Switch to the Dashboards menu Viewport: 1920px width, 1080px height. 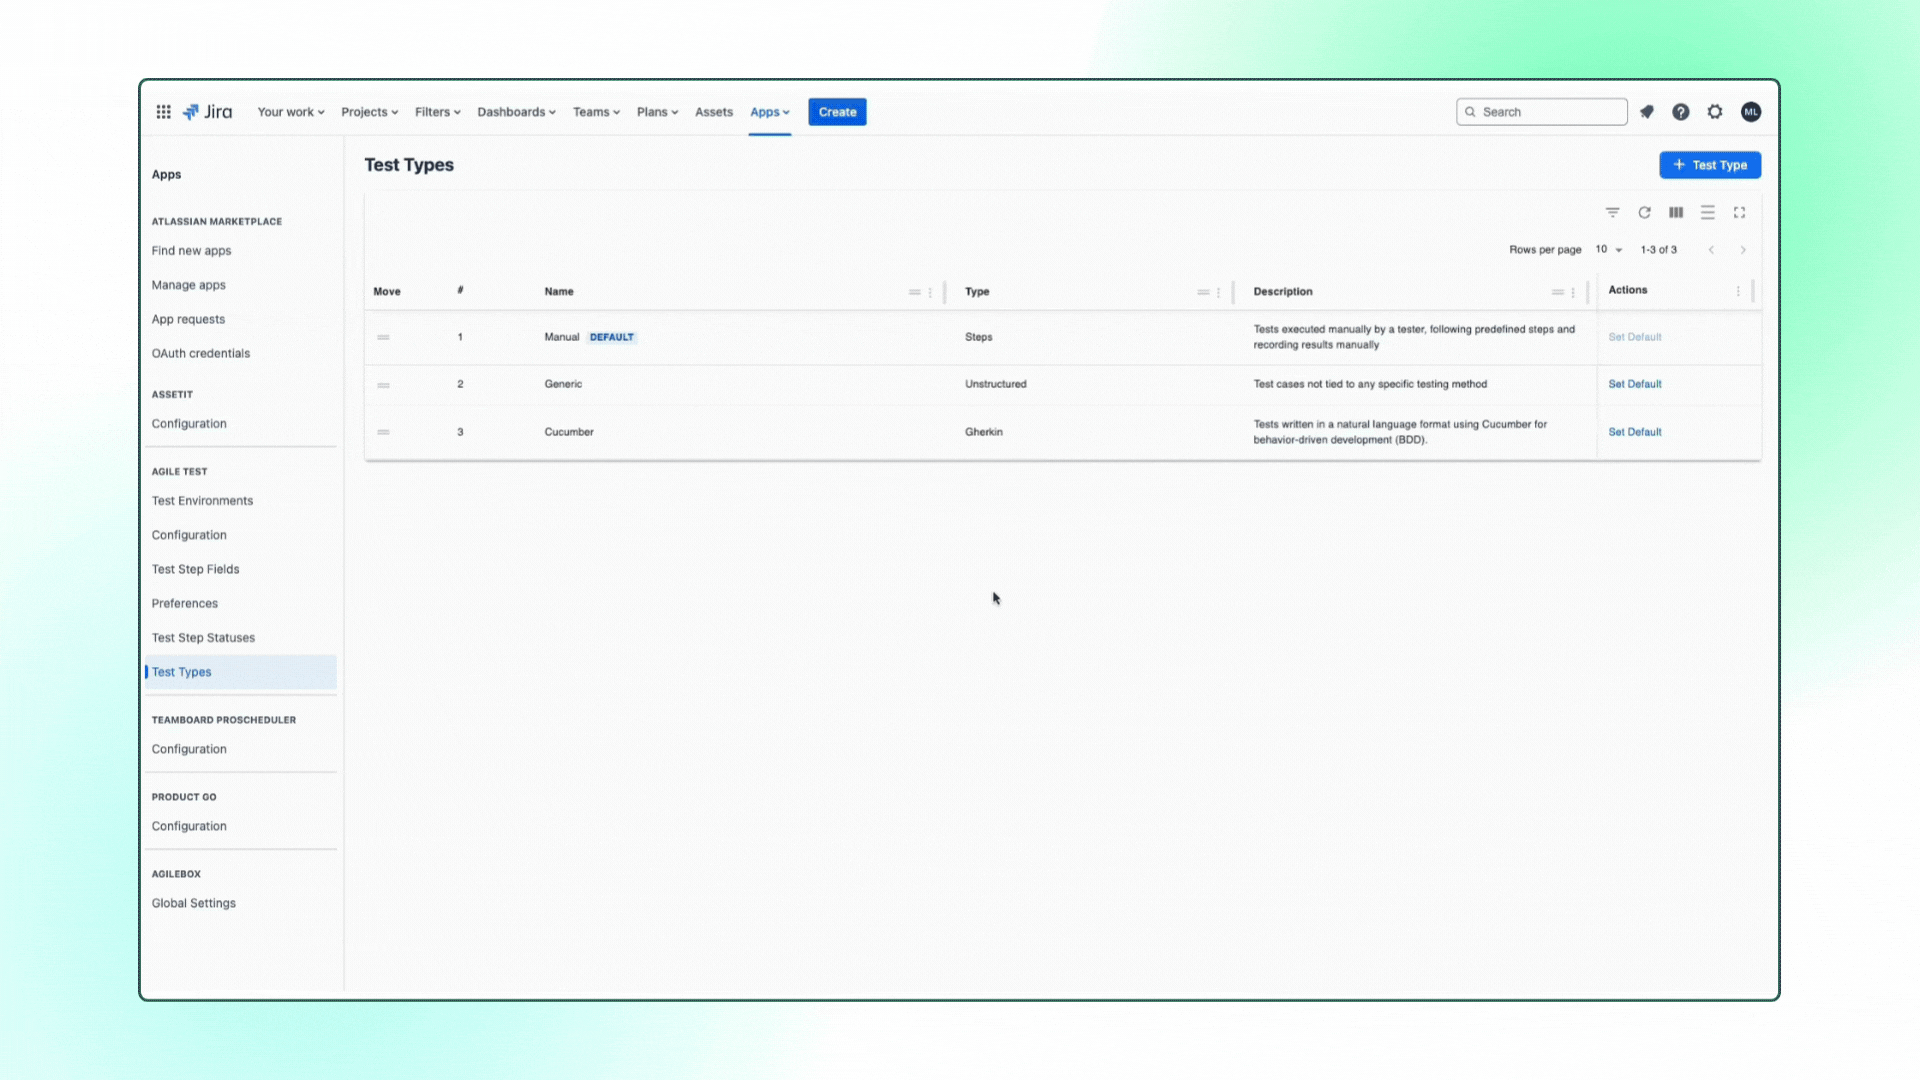point(516,111)
